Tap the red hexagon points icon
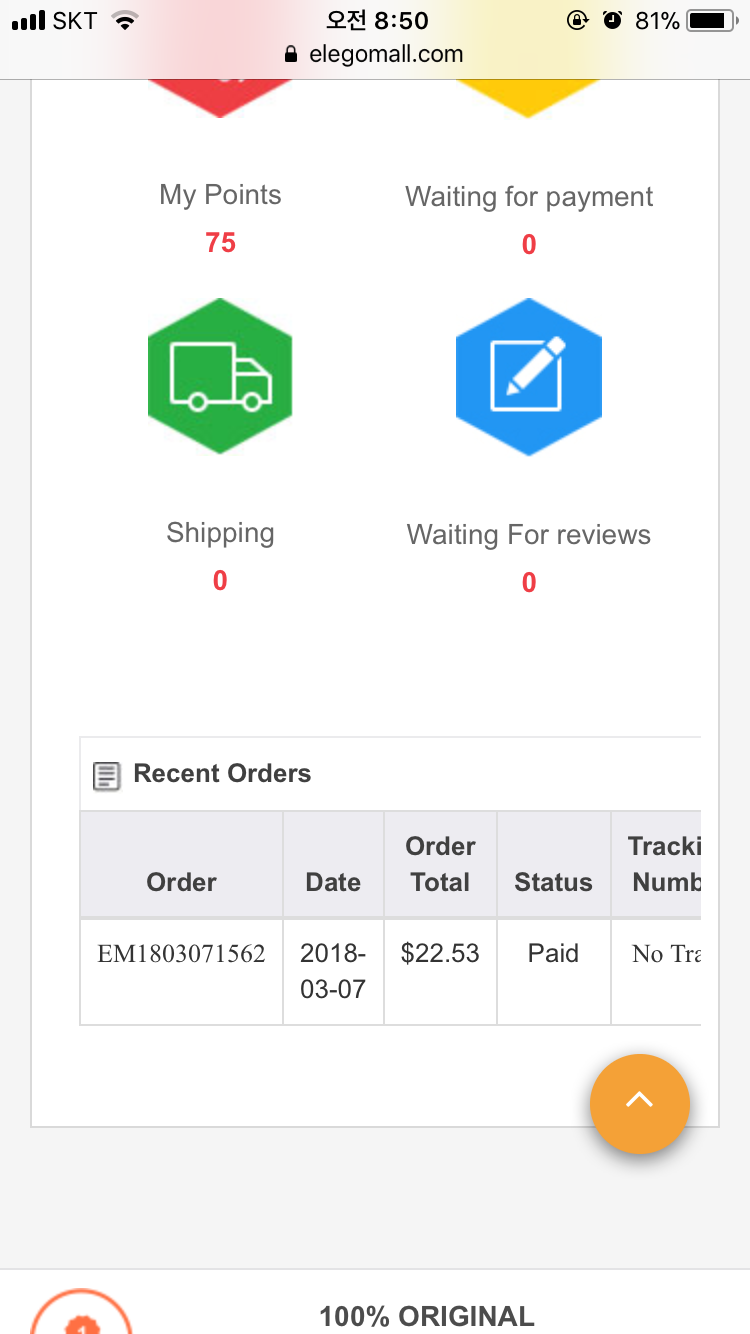This screenshot has height=1334, width=750. [221, 95]
